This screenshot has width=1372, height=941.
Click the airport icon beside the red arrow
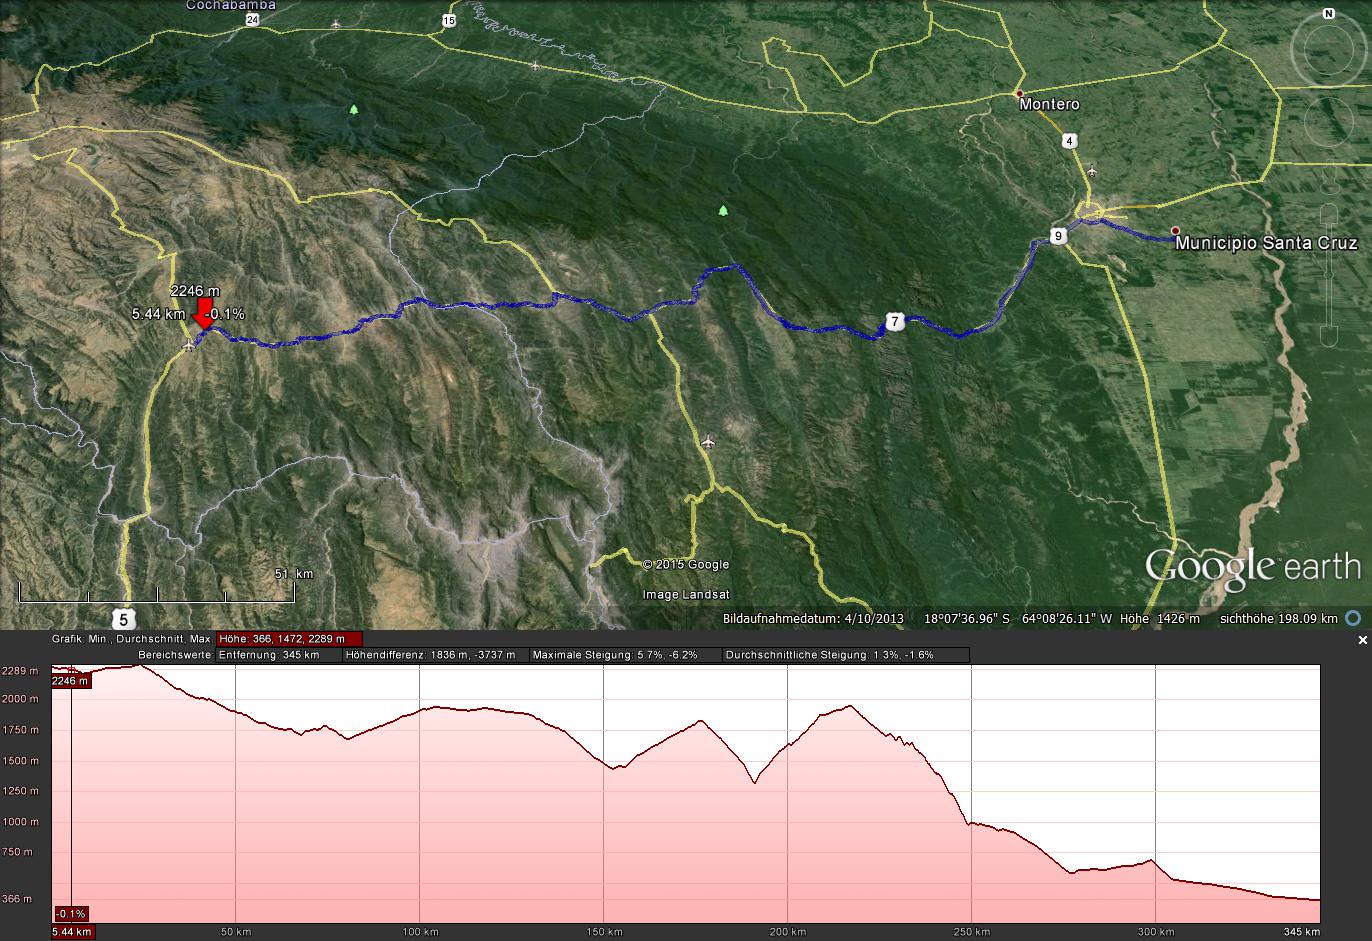click(x=189, y=346)
